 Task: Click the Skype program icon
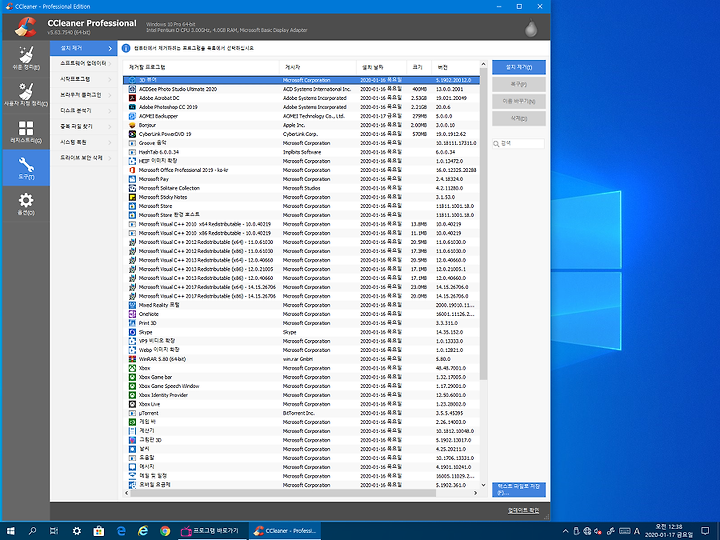click(132, 332)
